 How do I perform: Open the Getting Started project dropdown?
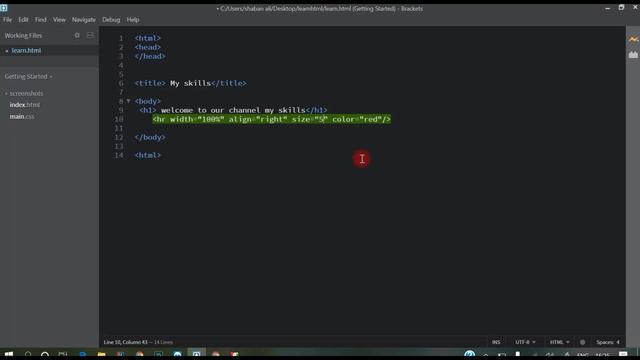tap(28, 76)
